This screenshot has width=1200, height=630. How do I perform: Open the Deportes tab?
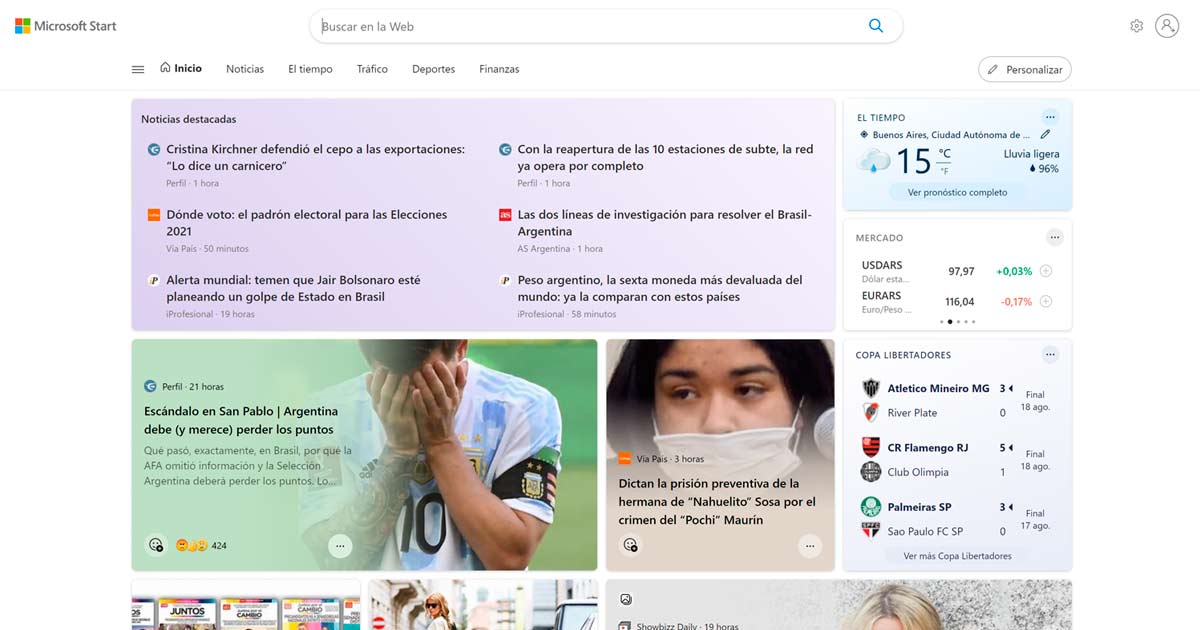click(x=433, y=69)
